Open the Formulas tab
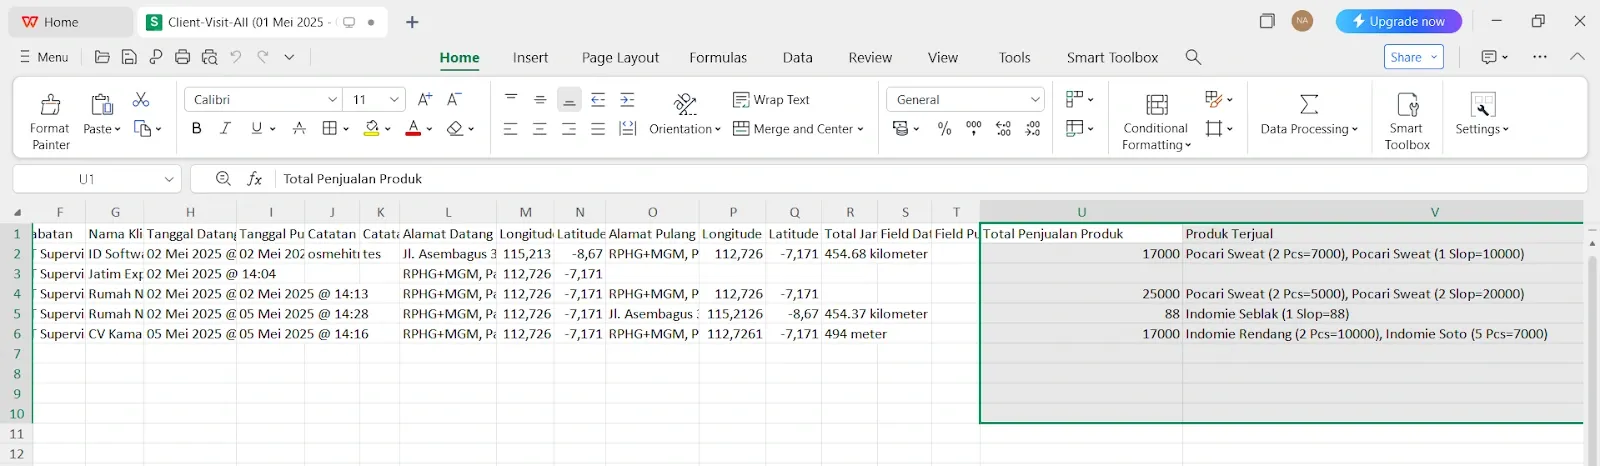Image resolution: width=1600 pixels, height=466 pixels. tap(718, 57)
